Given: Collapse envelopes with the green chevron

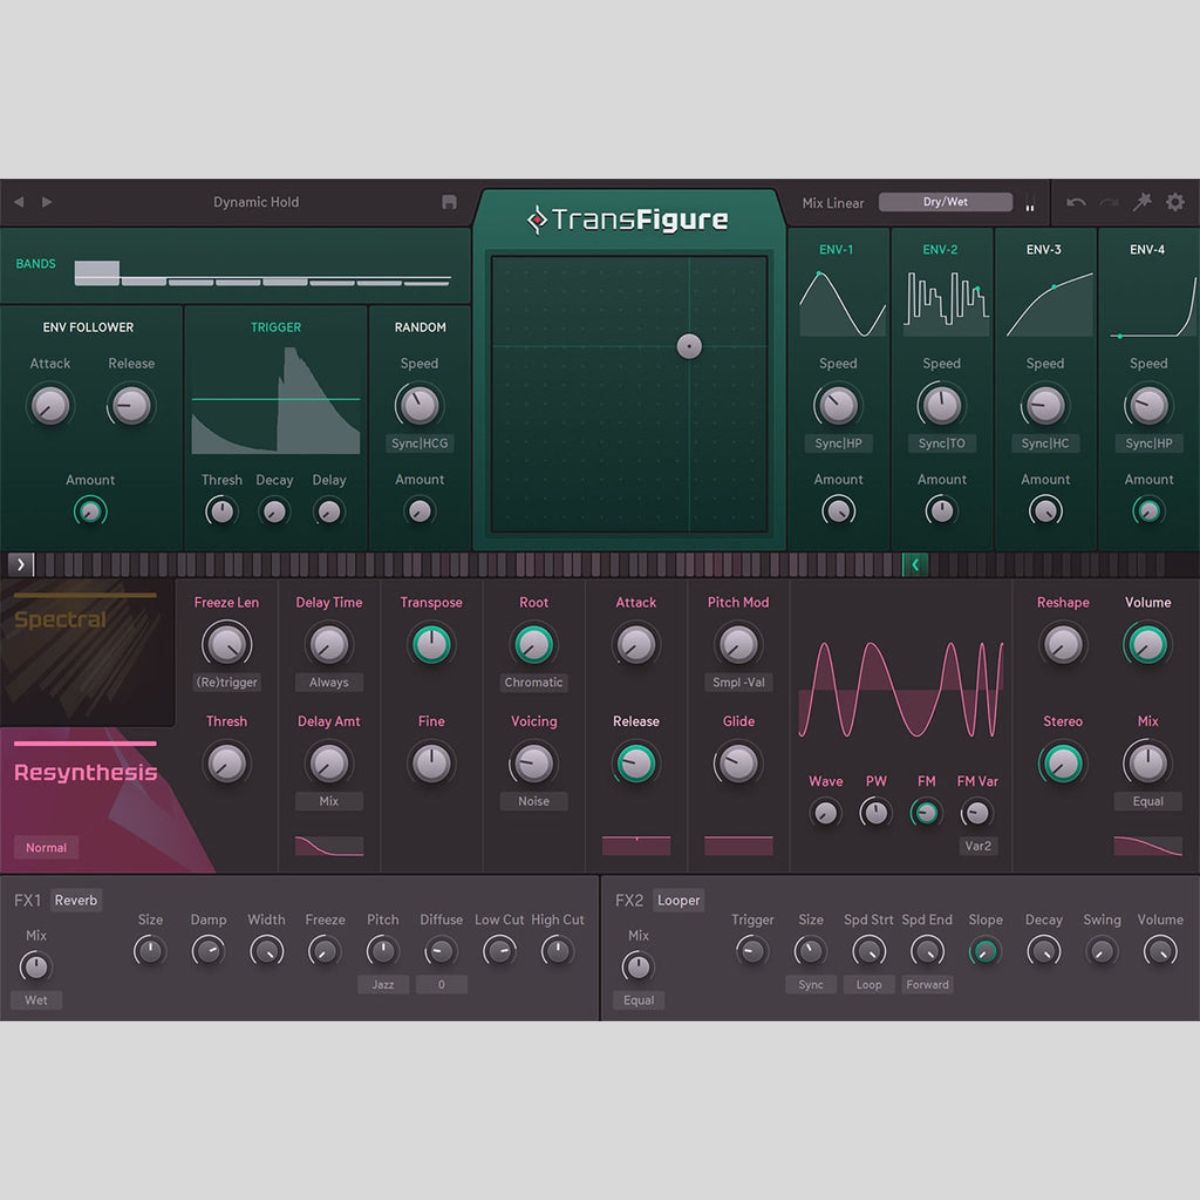Looking at the screenshot, I should (x=914, y=564).
